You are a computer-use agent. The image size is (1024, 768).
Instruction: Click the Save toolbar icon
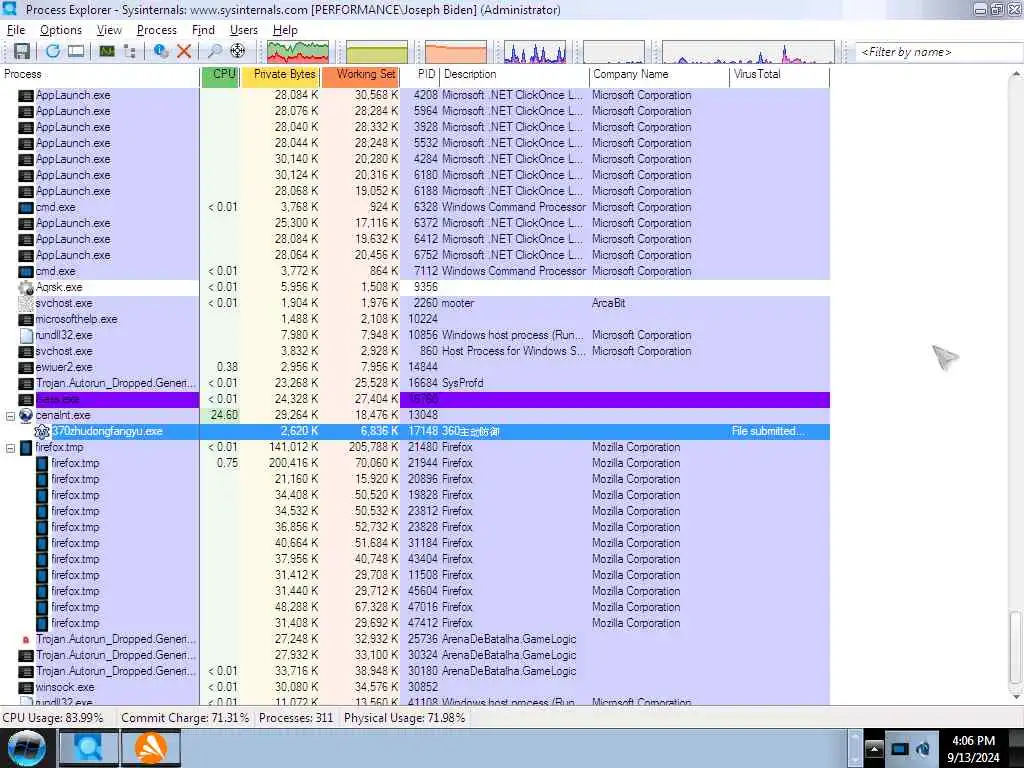pyautogui.click(x=22, y=52)
